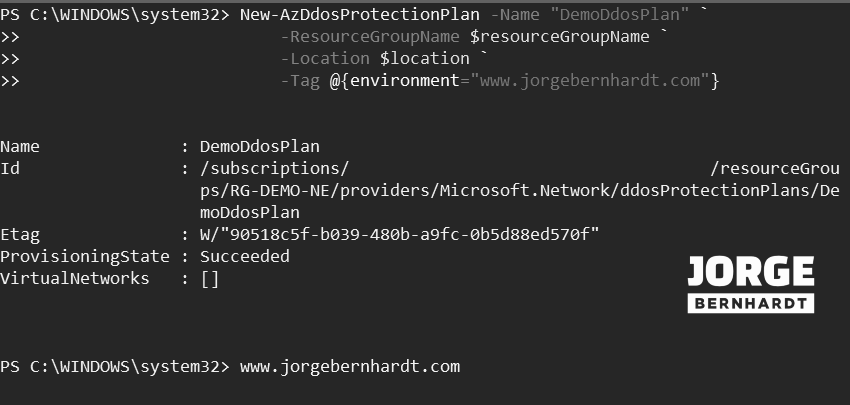Click the Succeeded provisioning state value
This screenshot has width=850, height=405.
[245, 256]
